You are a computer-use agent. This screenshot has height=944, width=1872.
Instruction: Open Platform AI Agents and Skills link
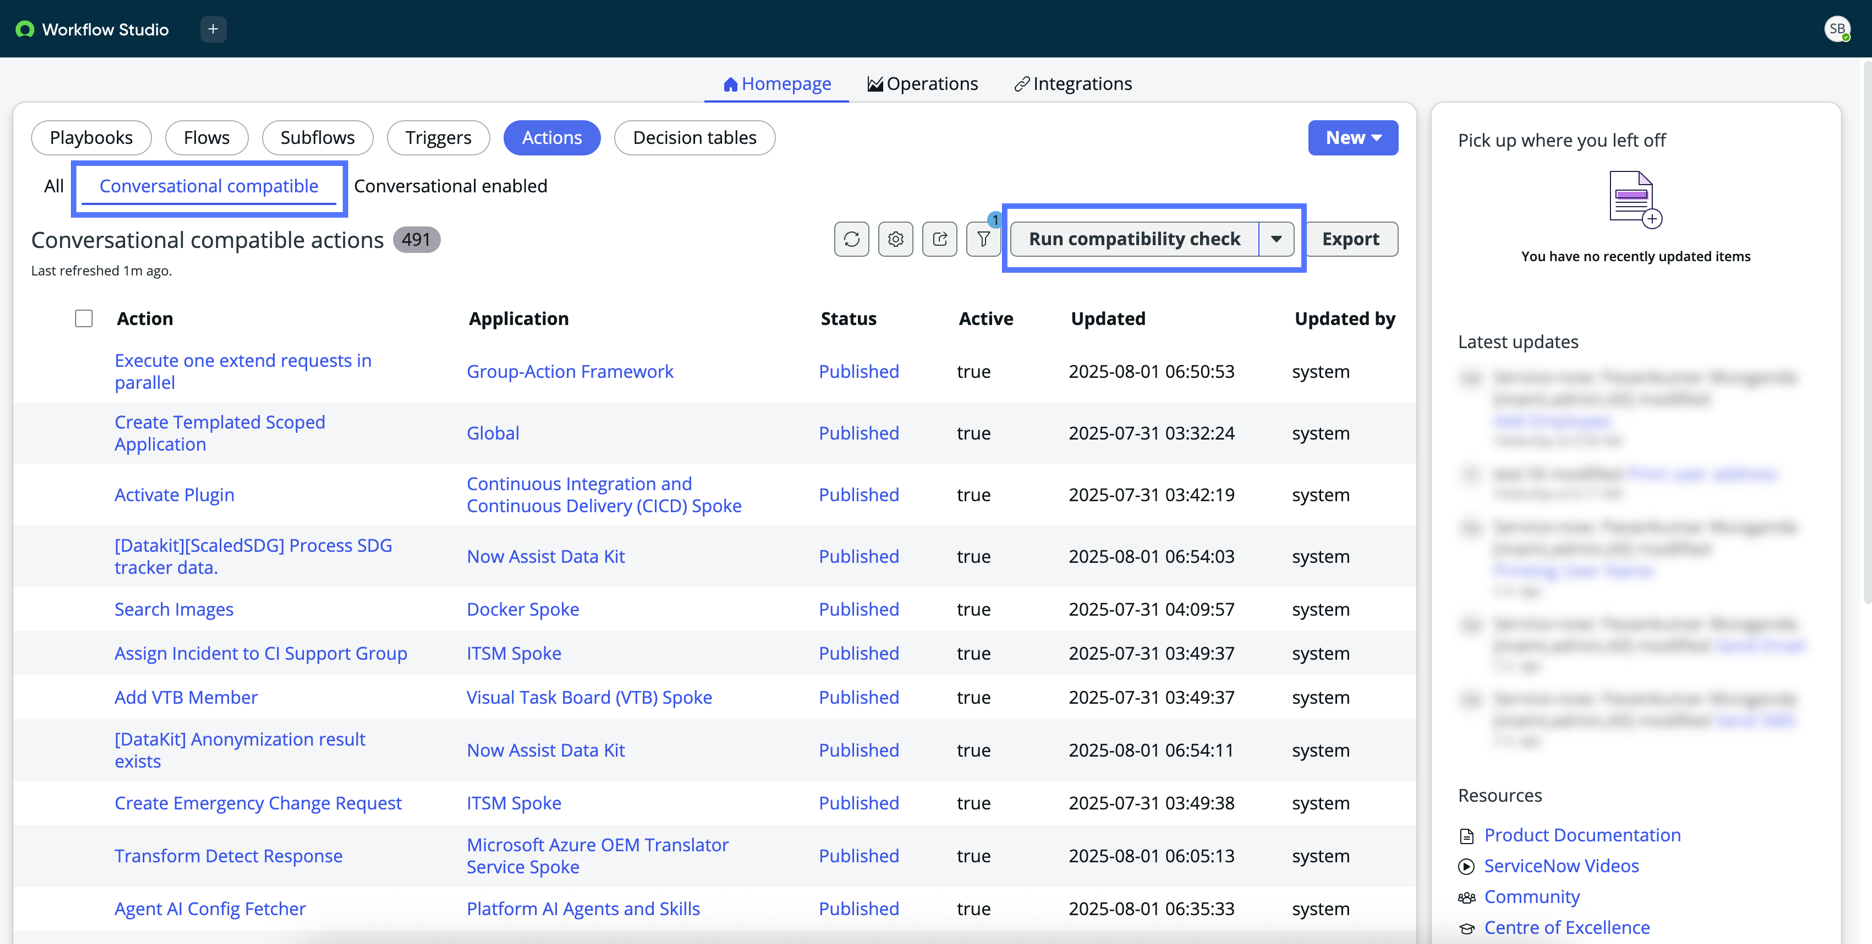(583, 909)
